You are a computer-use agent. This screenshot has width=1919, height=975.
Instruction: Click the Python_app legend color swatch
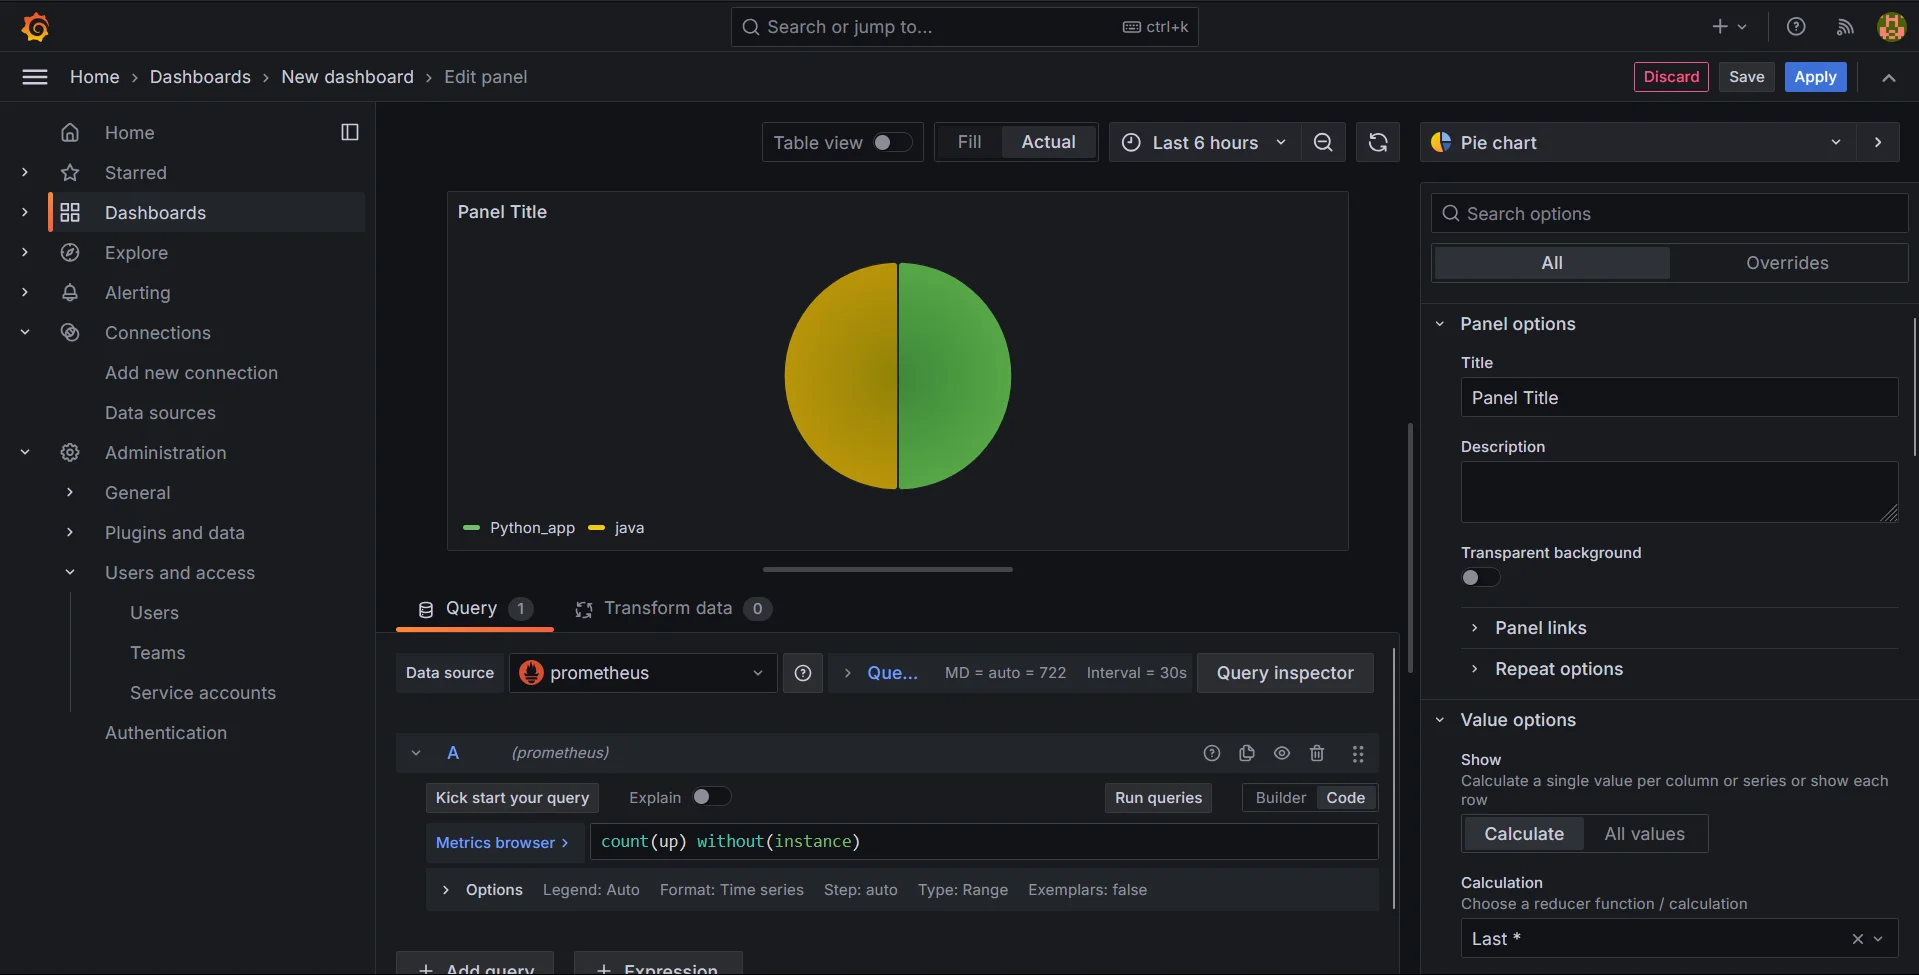pos(472,528)
